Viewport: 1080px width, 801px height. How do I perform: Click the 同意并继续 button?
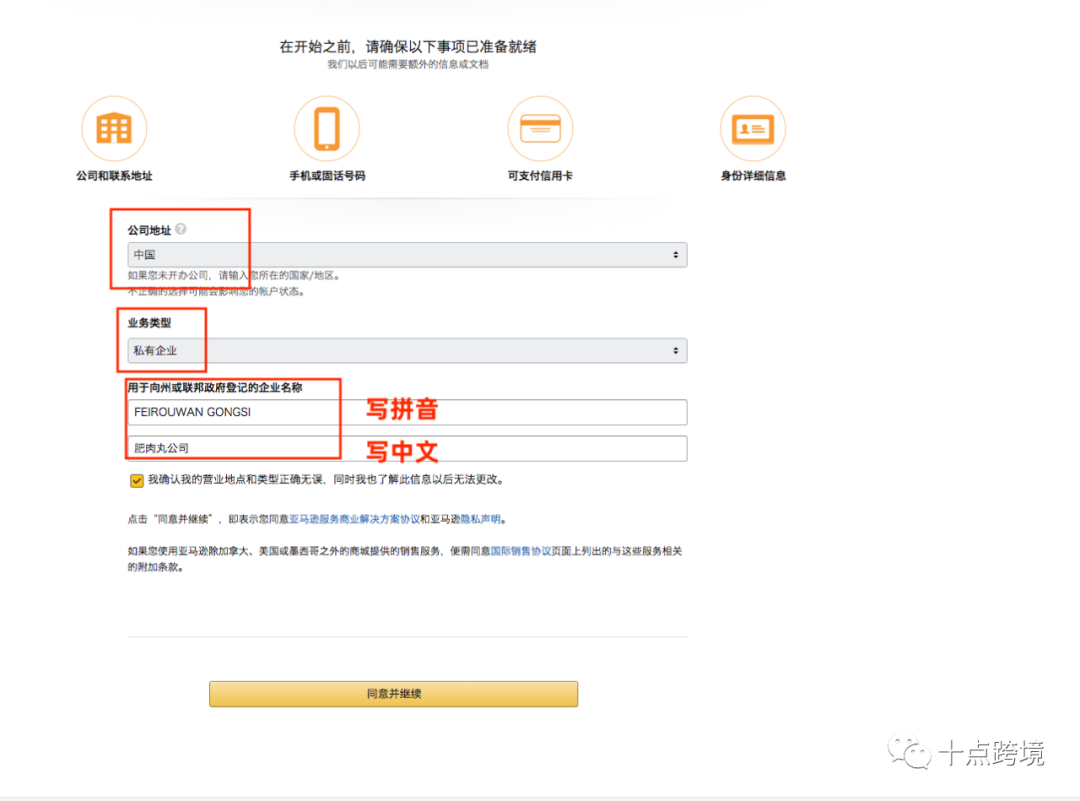393,694
